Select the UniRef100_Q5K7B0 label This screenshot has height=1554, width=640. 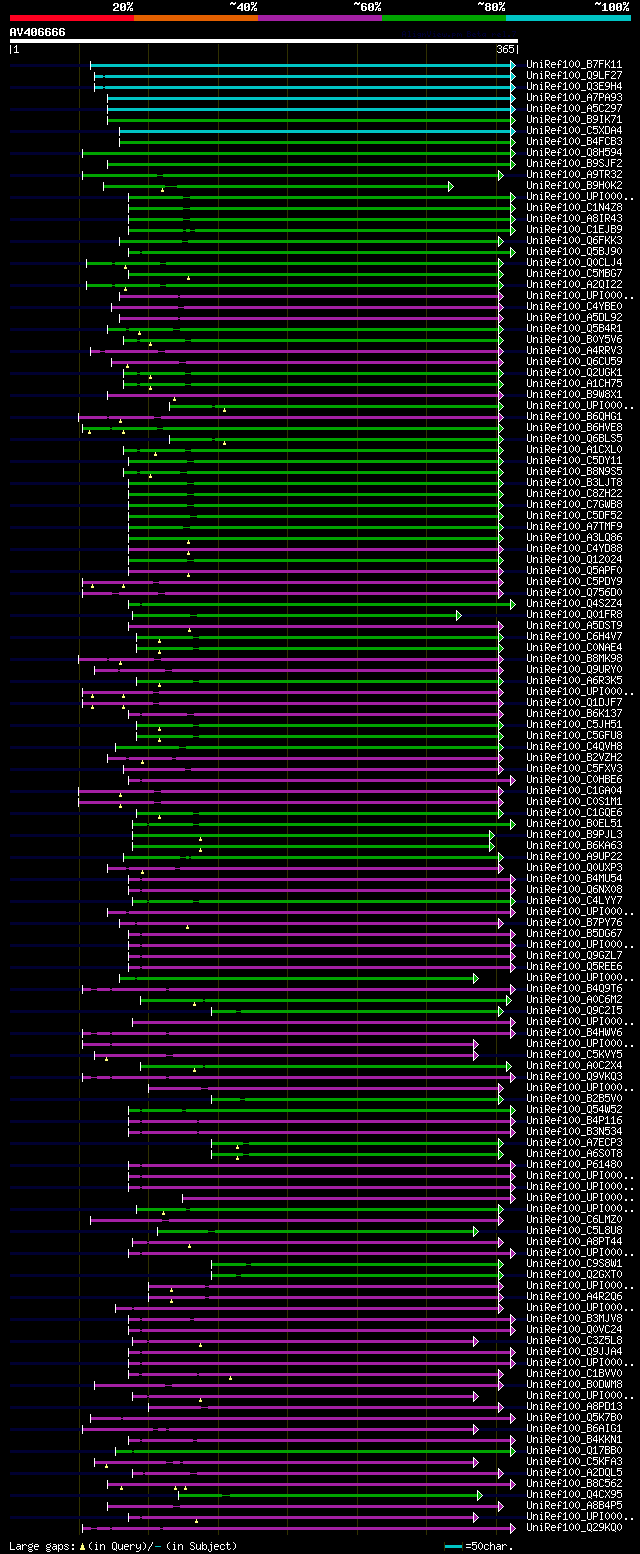[574, 1417]
